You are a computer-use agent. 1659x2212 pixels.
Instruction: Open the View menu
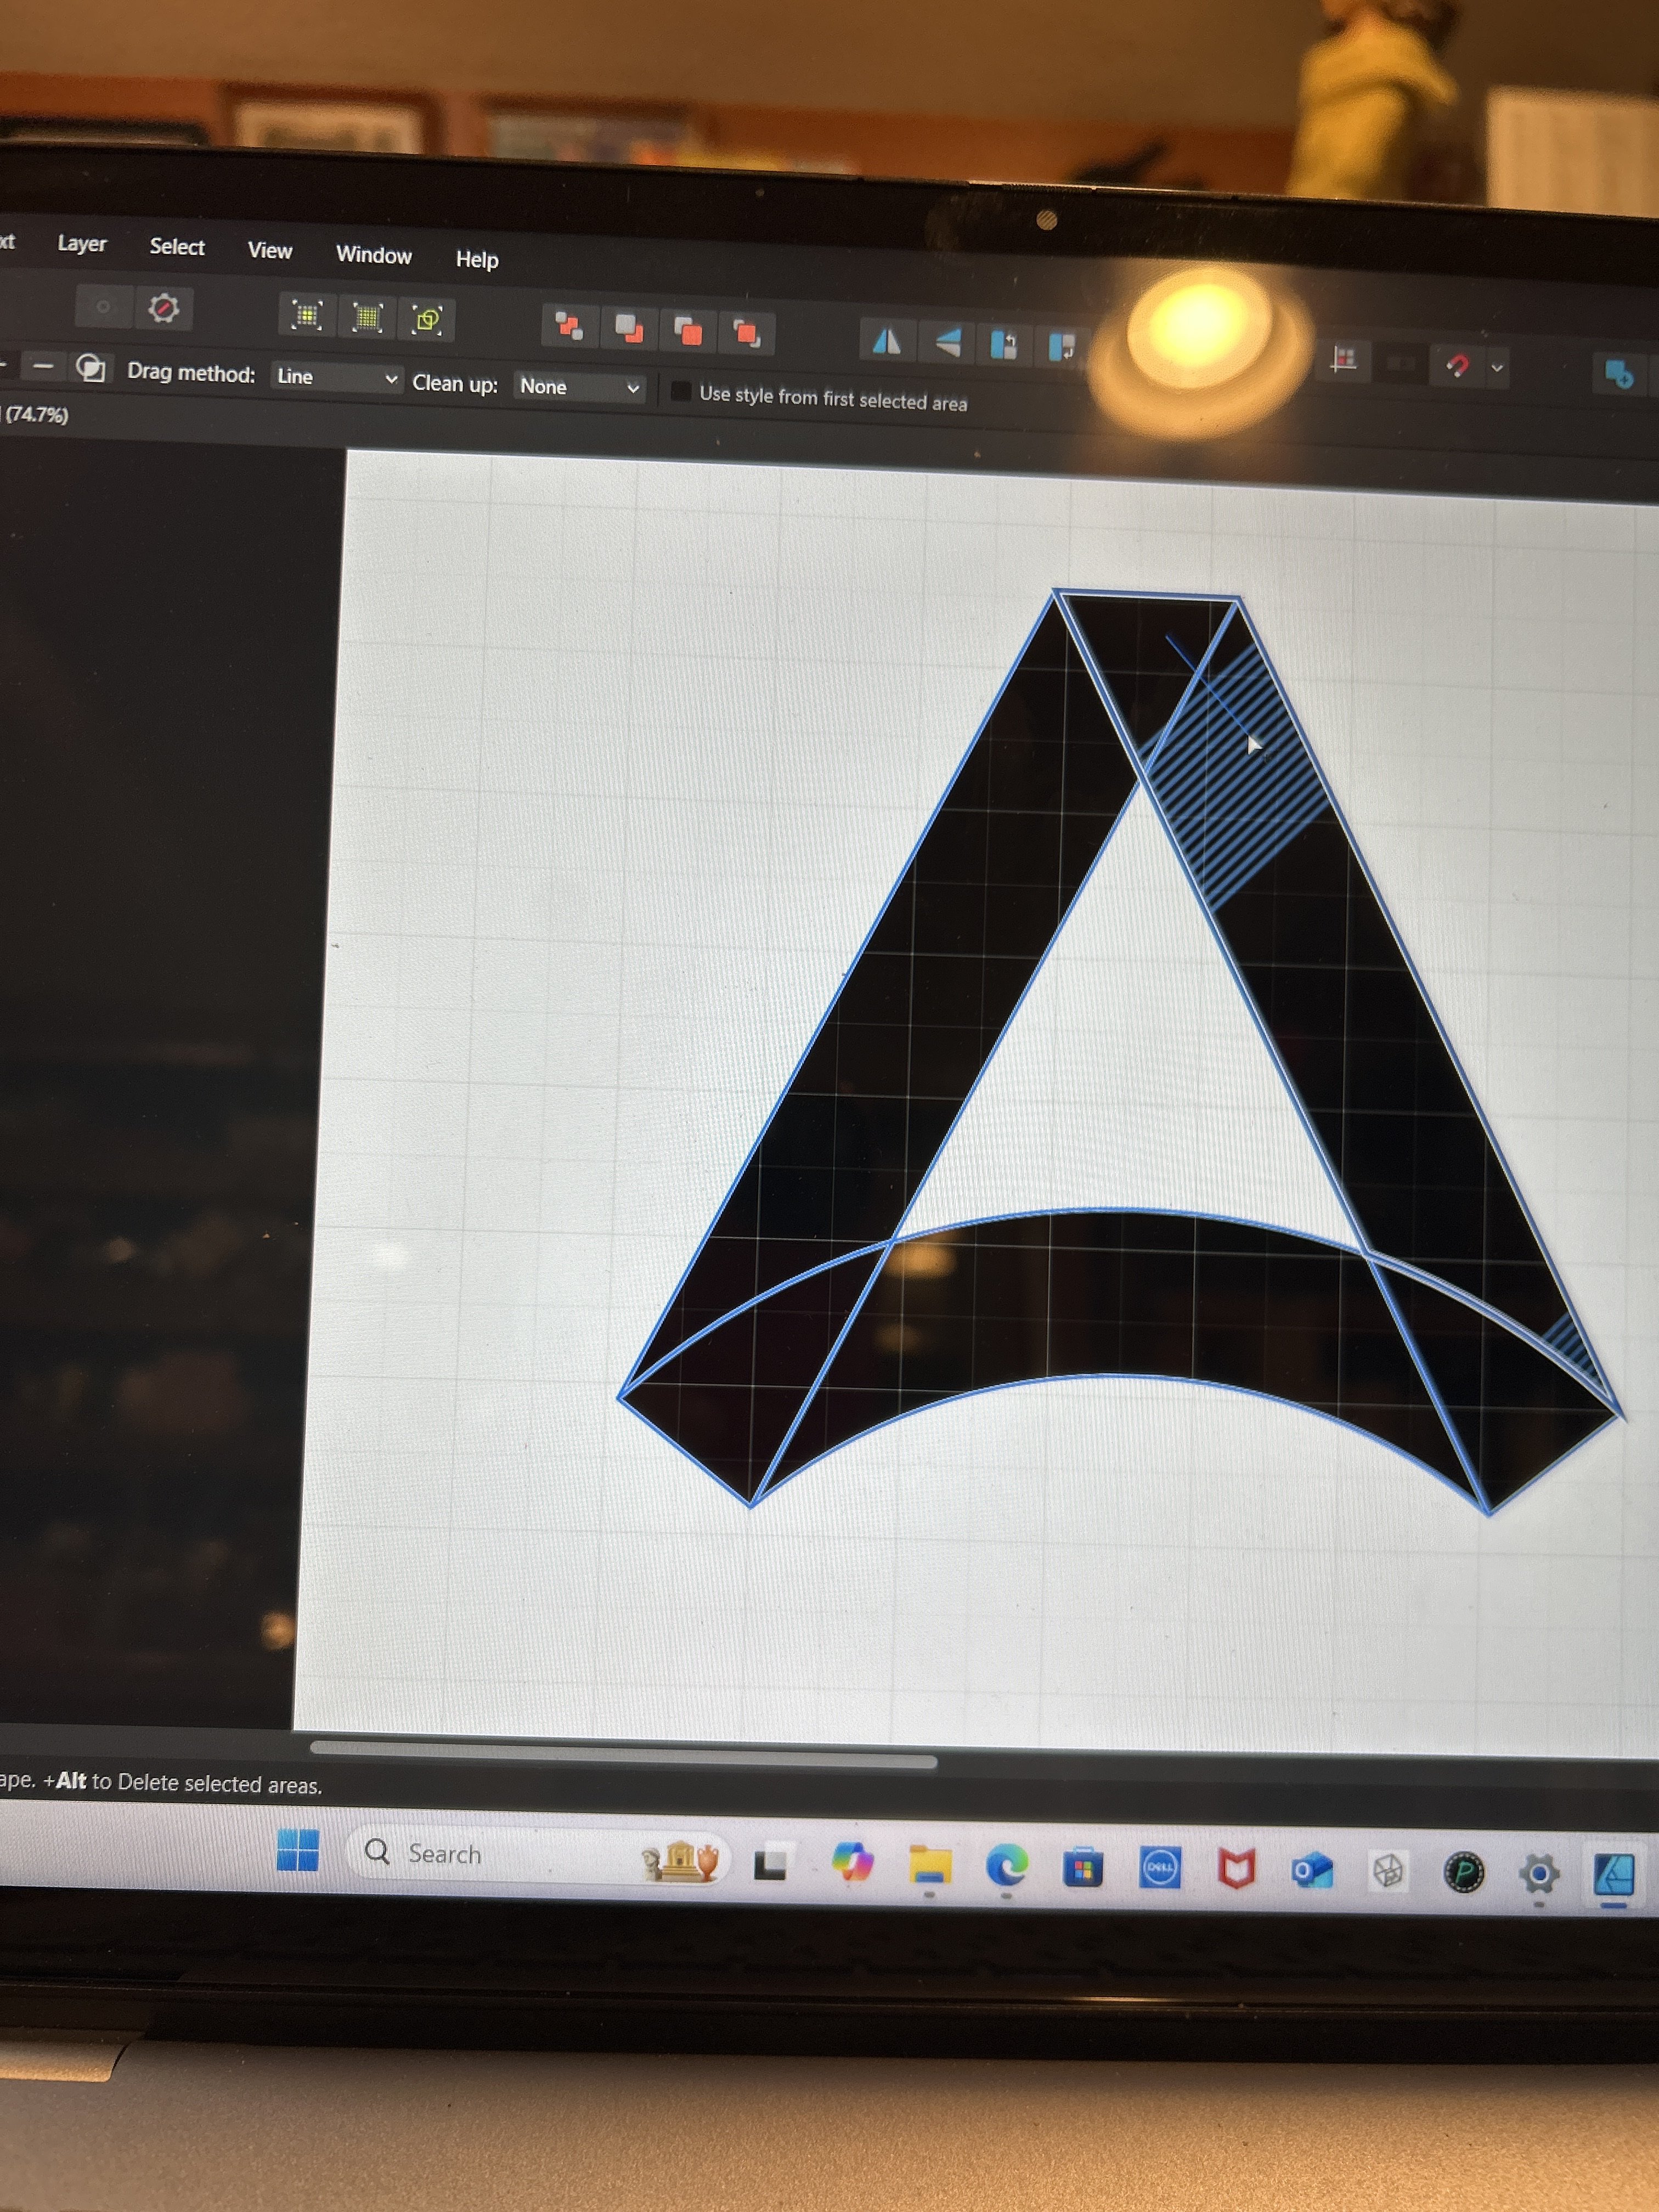pos(270,251)
